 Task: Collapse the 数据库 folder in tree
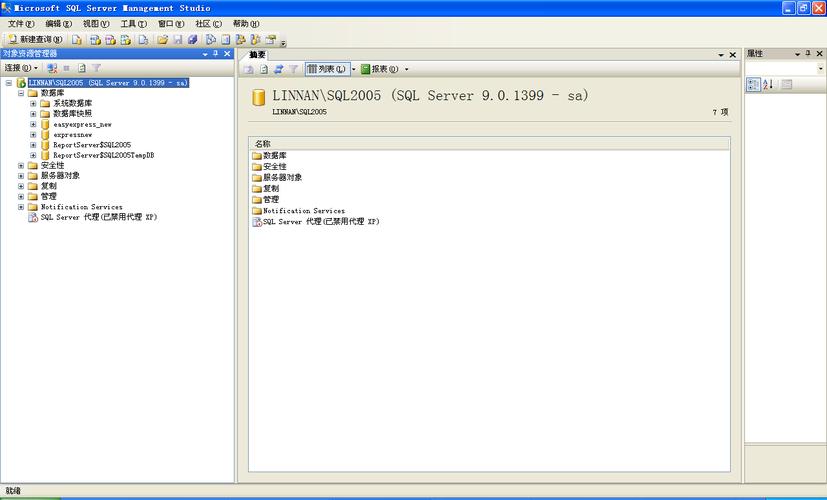21,93
